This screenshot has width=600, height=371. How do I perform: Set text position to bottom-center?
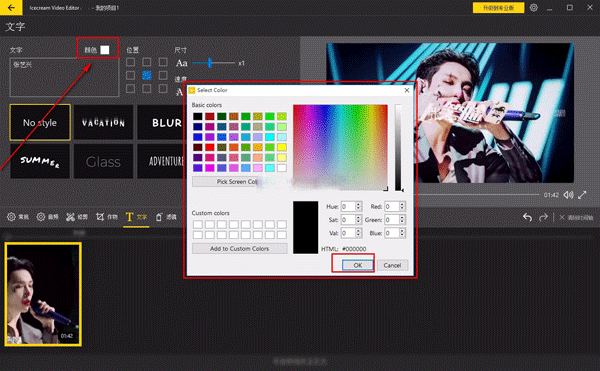(x=147, y=89)
